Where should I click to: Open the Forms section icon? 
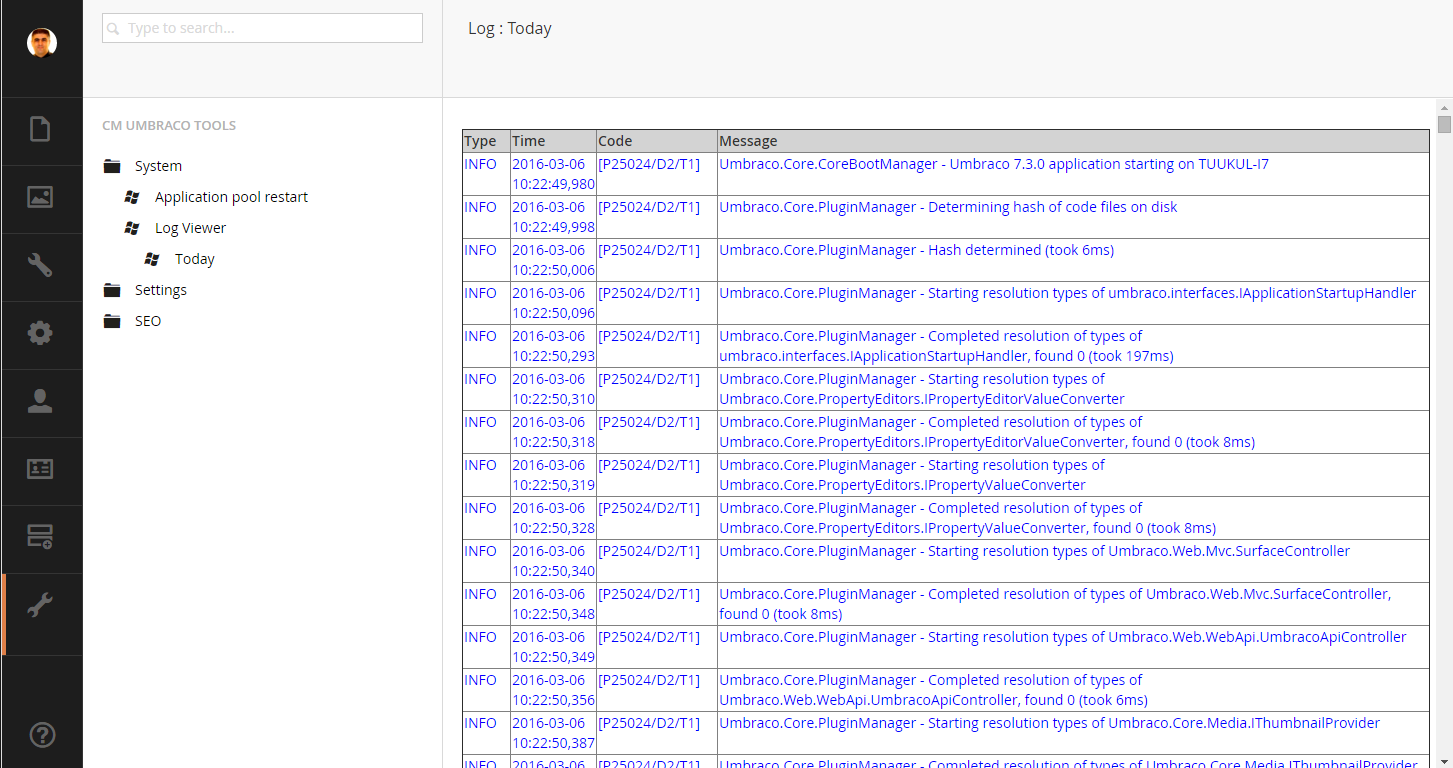click(40, 537)
